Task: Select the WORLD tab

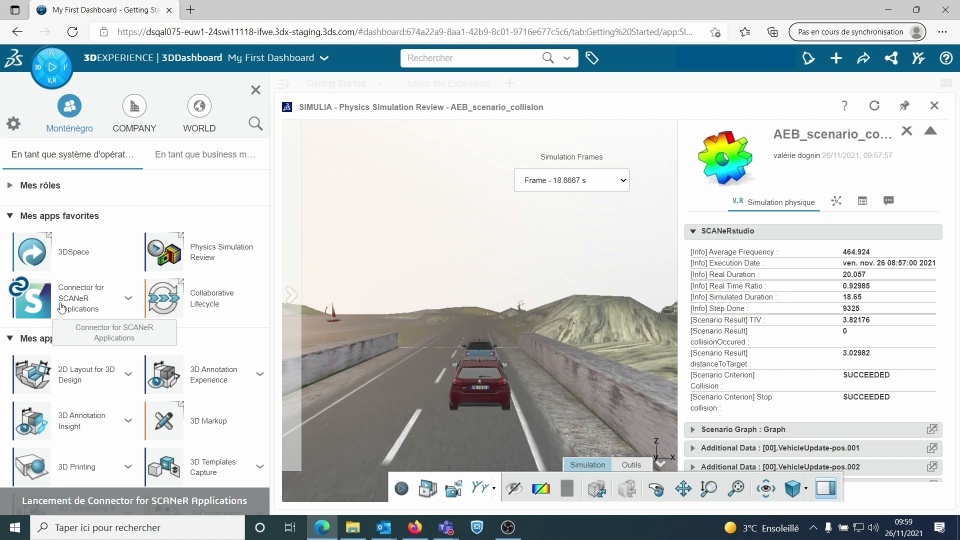Action: [x=199, y=114]
